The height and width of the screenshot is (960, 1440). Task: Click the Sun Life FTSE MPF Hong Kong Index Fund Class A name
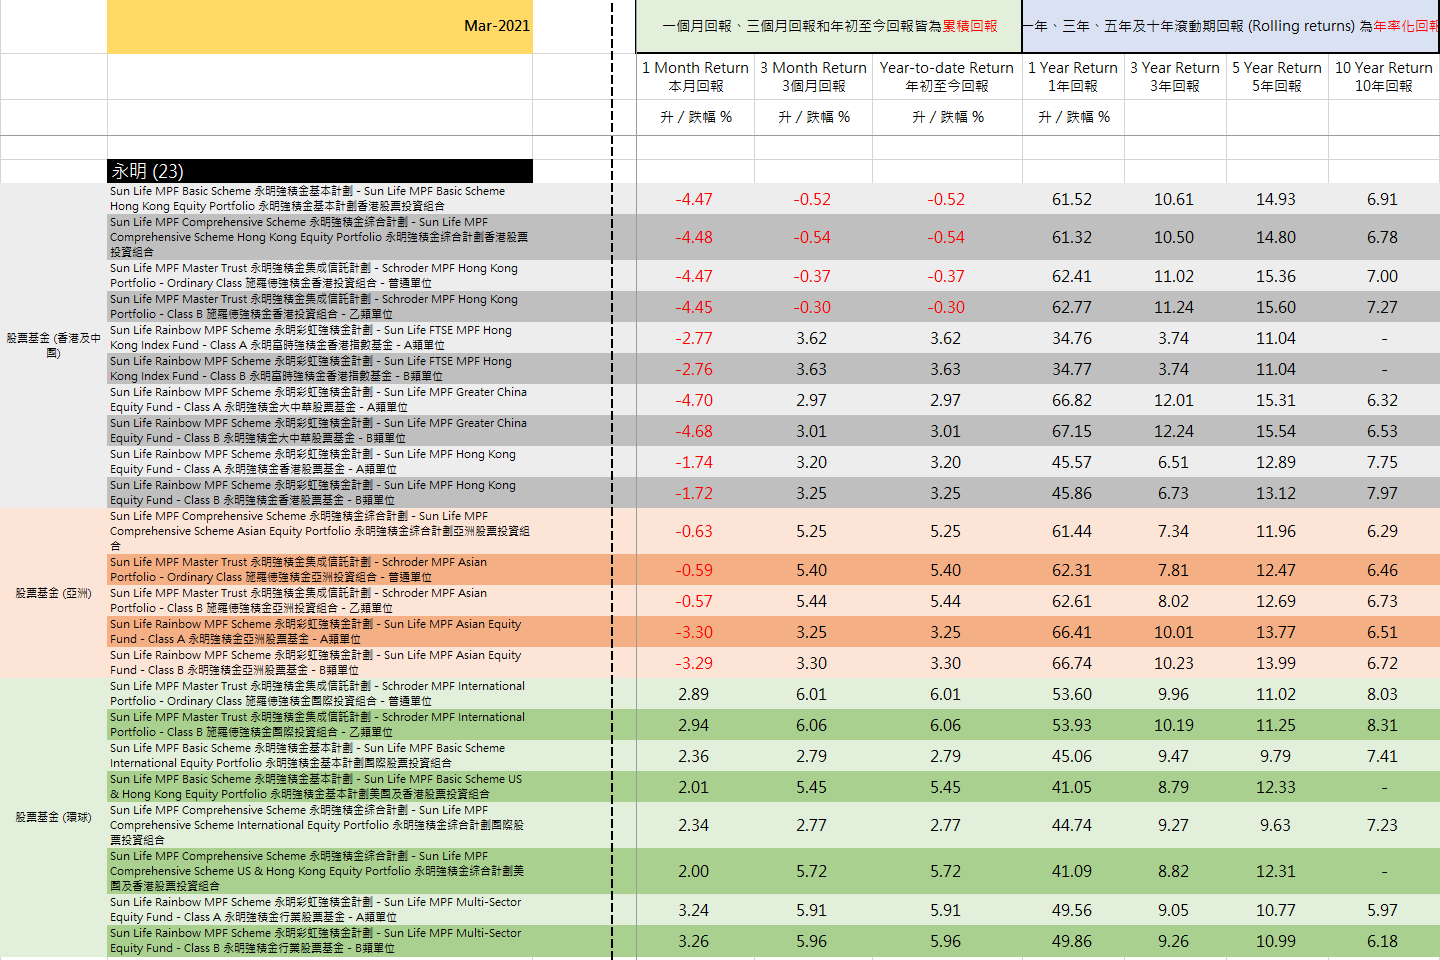click(320, 338)
